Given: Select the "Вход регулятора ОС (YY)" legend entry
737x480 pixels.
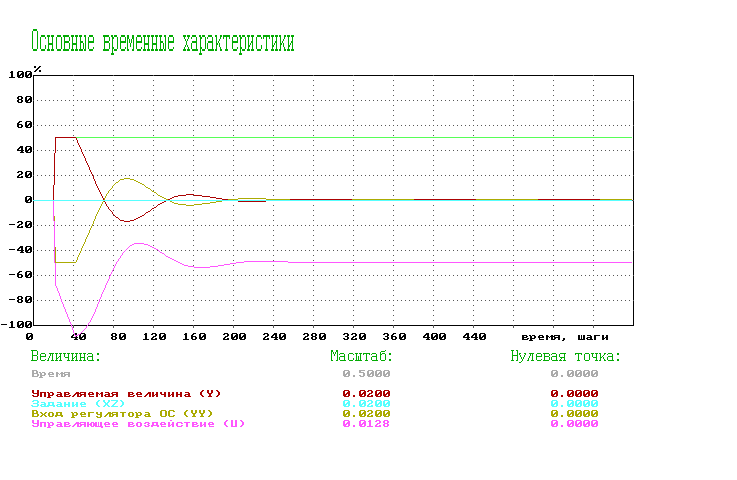Looking at the screenshot, I should (122, 413).
